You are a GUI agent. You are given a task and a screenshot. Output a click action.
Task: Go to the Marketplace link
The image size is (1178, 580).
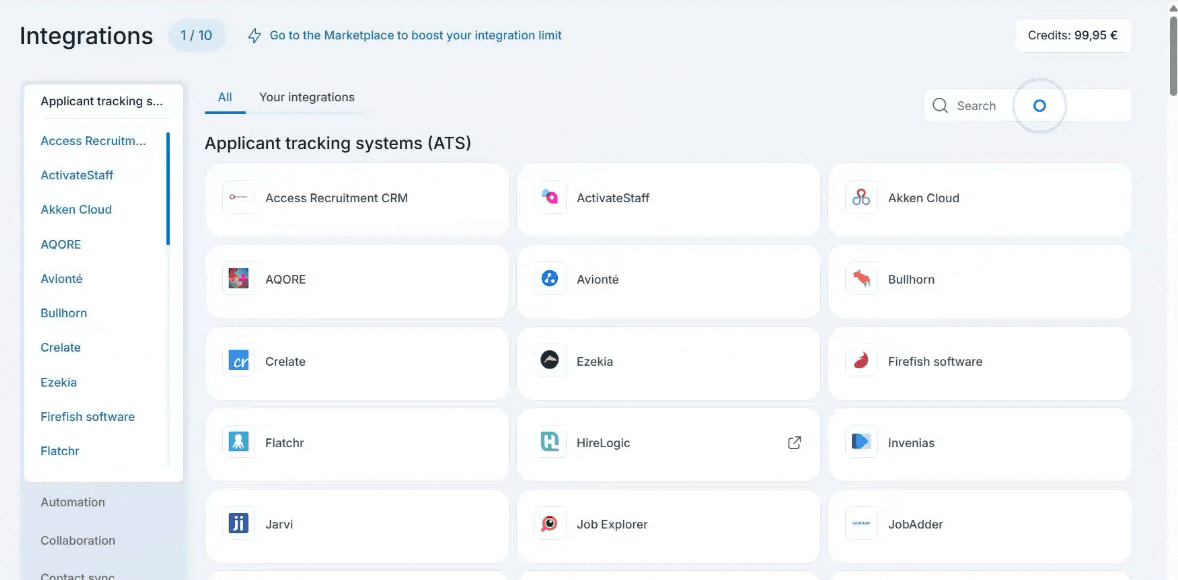pyautogui.click(x=415, y=35)
